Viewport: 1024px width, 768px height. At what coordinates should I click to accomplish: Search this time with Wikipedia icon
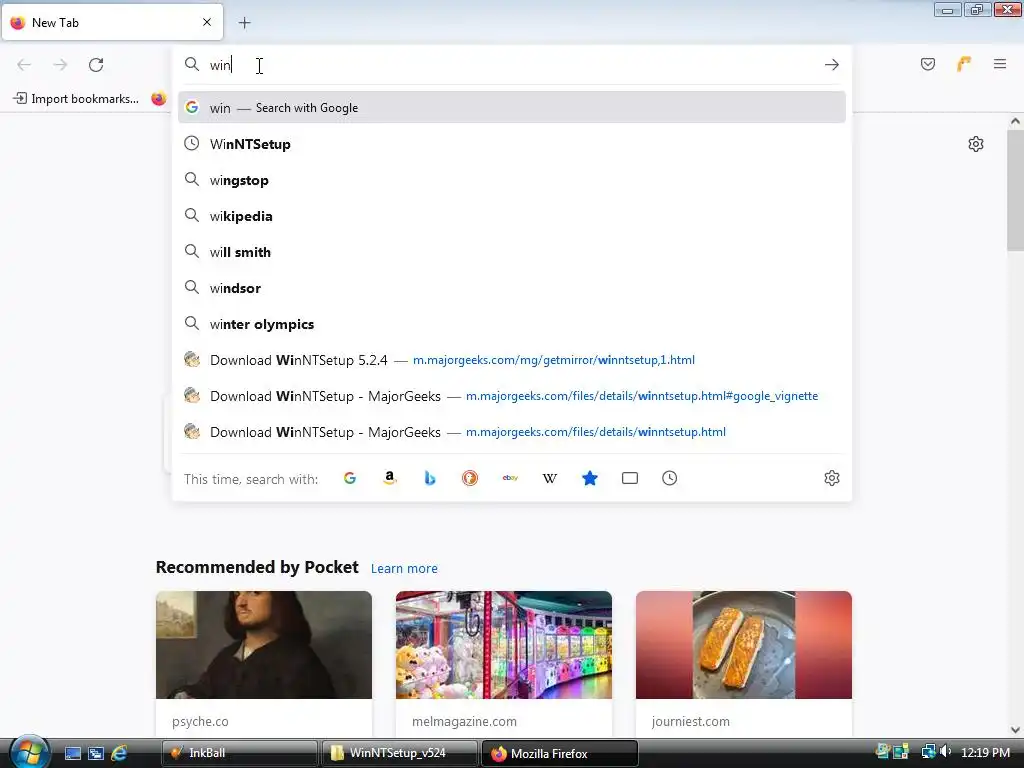[550, 478]
